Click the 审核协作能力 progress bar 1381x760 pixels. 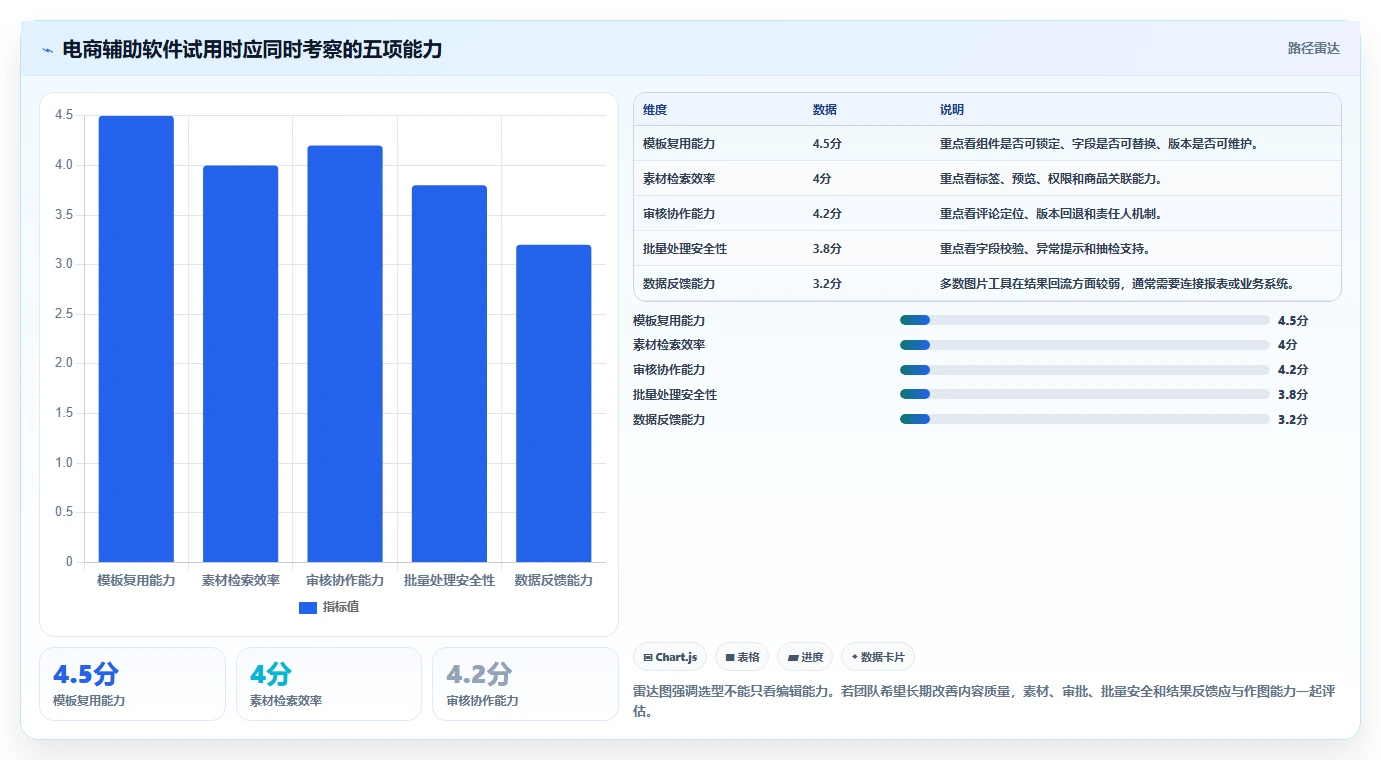[1085, 370]
